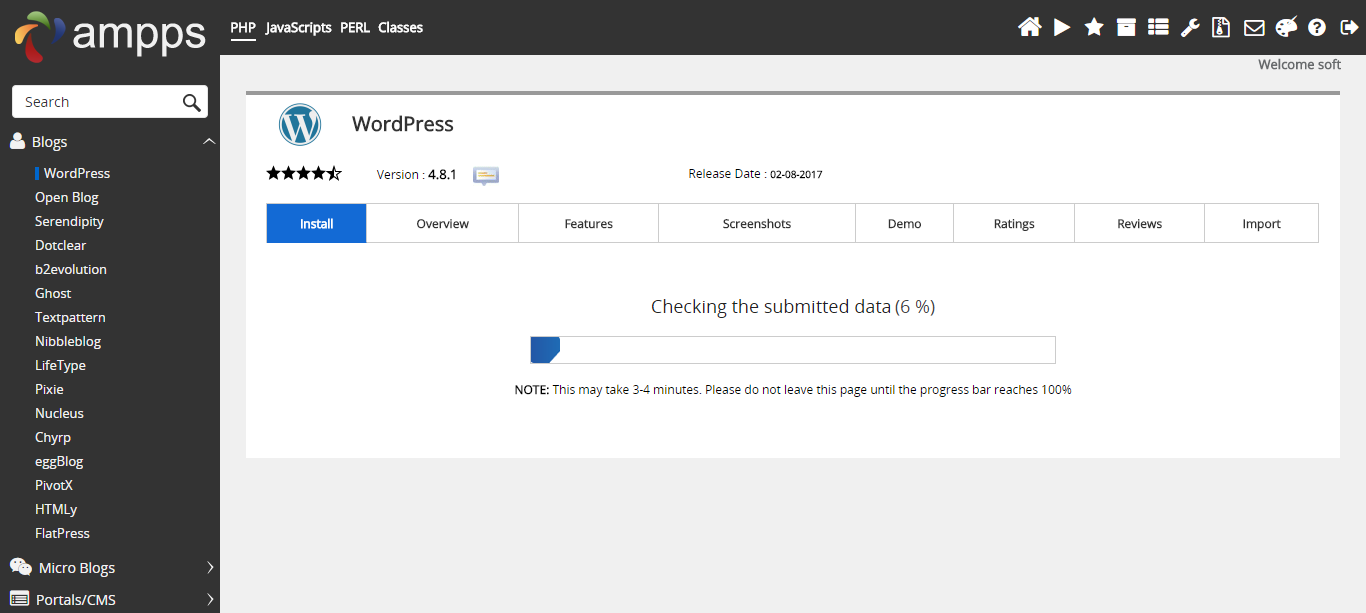Screen dimensions: 1366x613
Task: Switch to the PERL menu
Action: click(355, 28)
